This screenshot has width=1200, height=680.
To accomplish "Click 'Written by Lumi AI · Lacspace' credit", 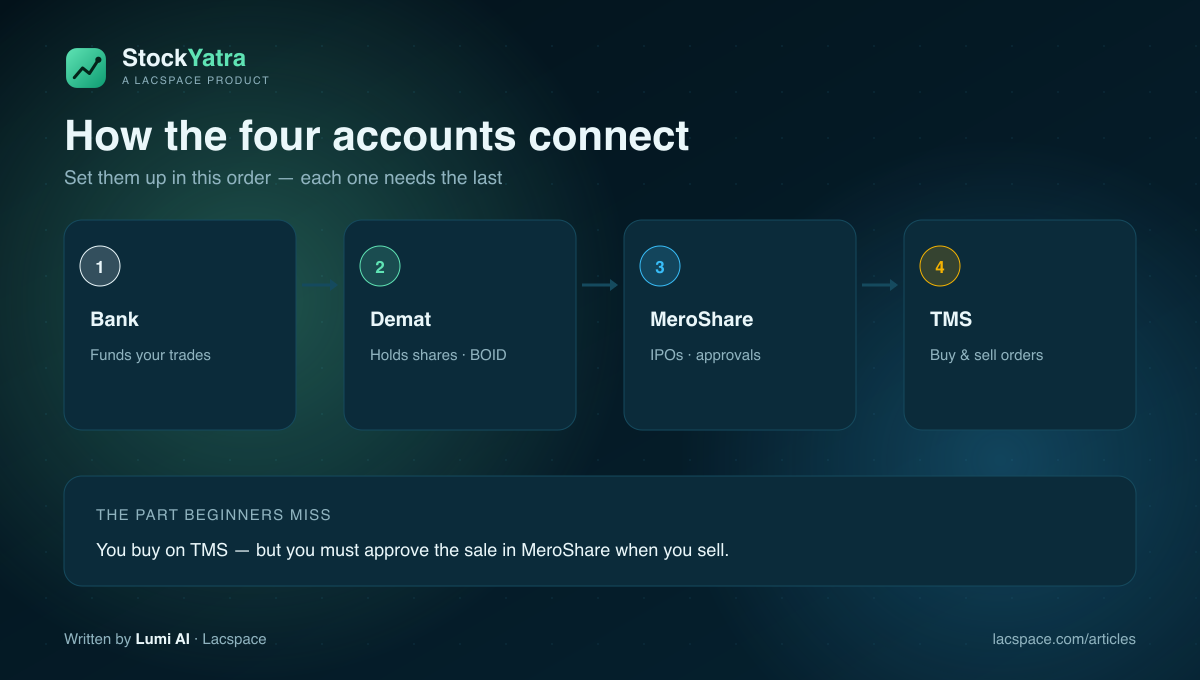I will click(x=165, y=639).
